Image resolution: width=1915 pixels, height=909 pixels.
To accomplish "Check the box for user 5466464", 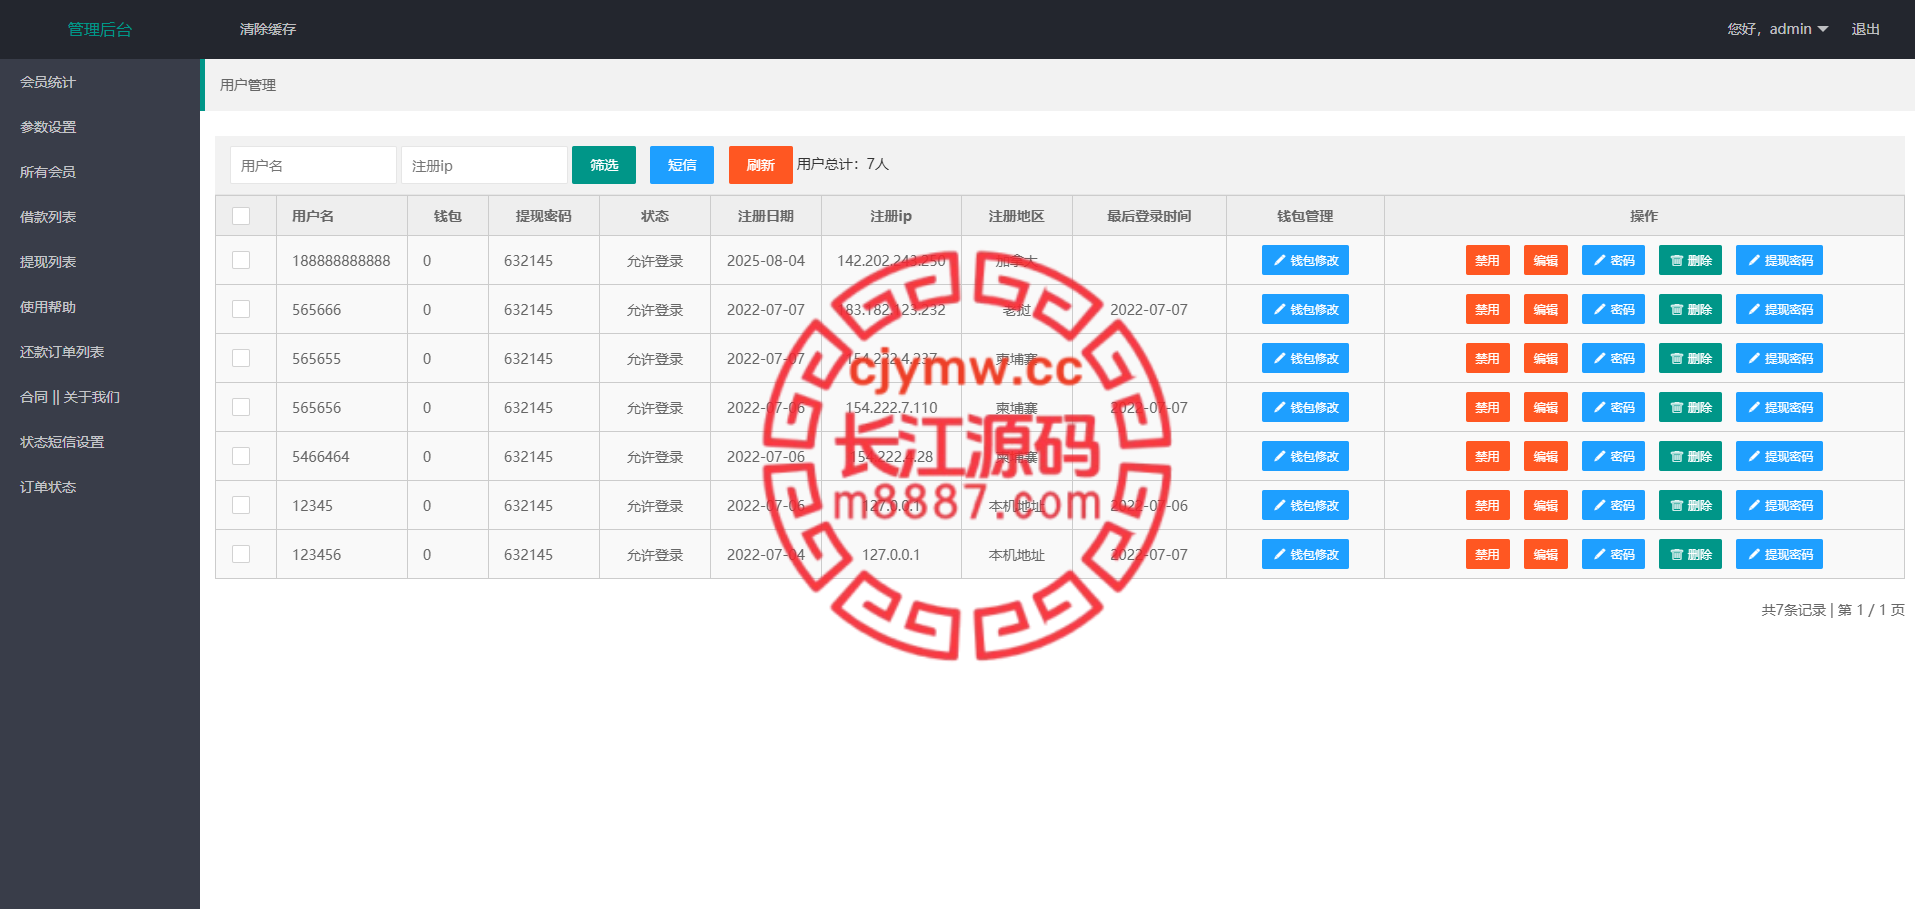I will coord(241,456).
